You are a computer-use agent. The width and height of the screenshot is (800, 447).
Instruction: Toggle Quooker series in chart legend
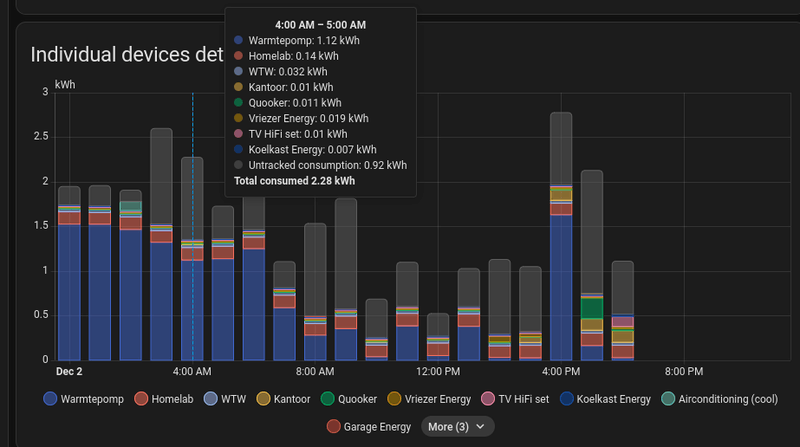click(349, 399)
